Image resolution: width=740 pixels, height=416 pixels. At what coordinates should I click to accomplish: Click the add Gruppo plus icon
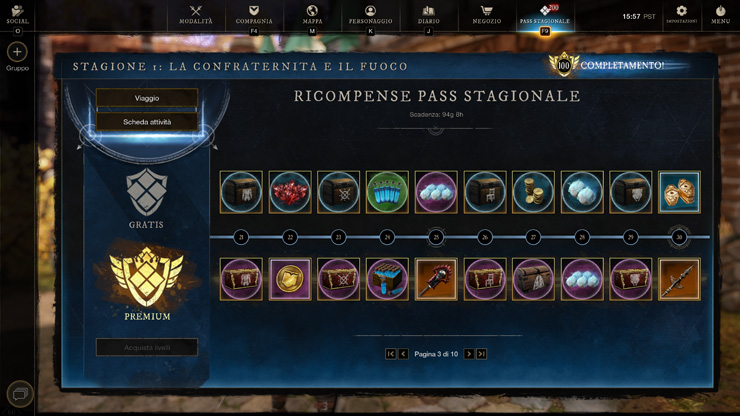pos(17,52)
